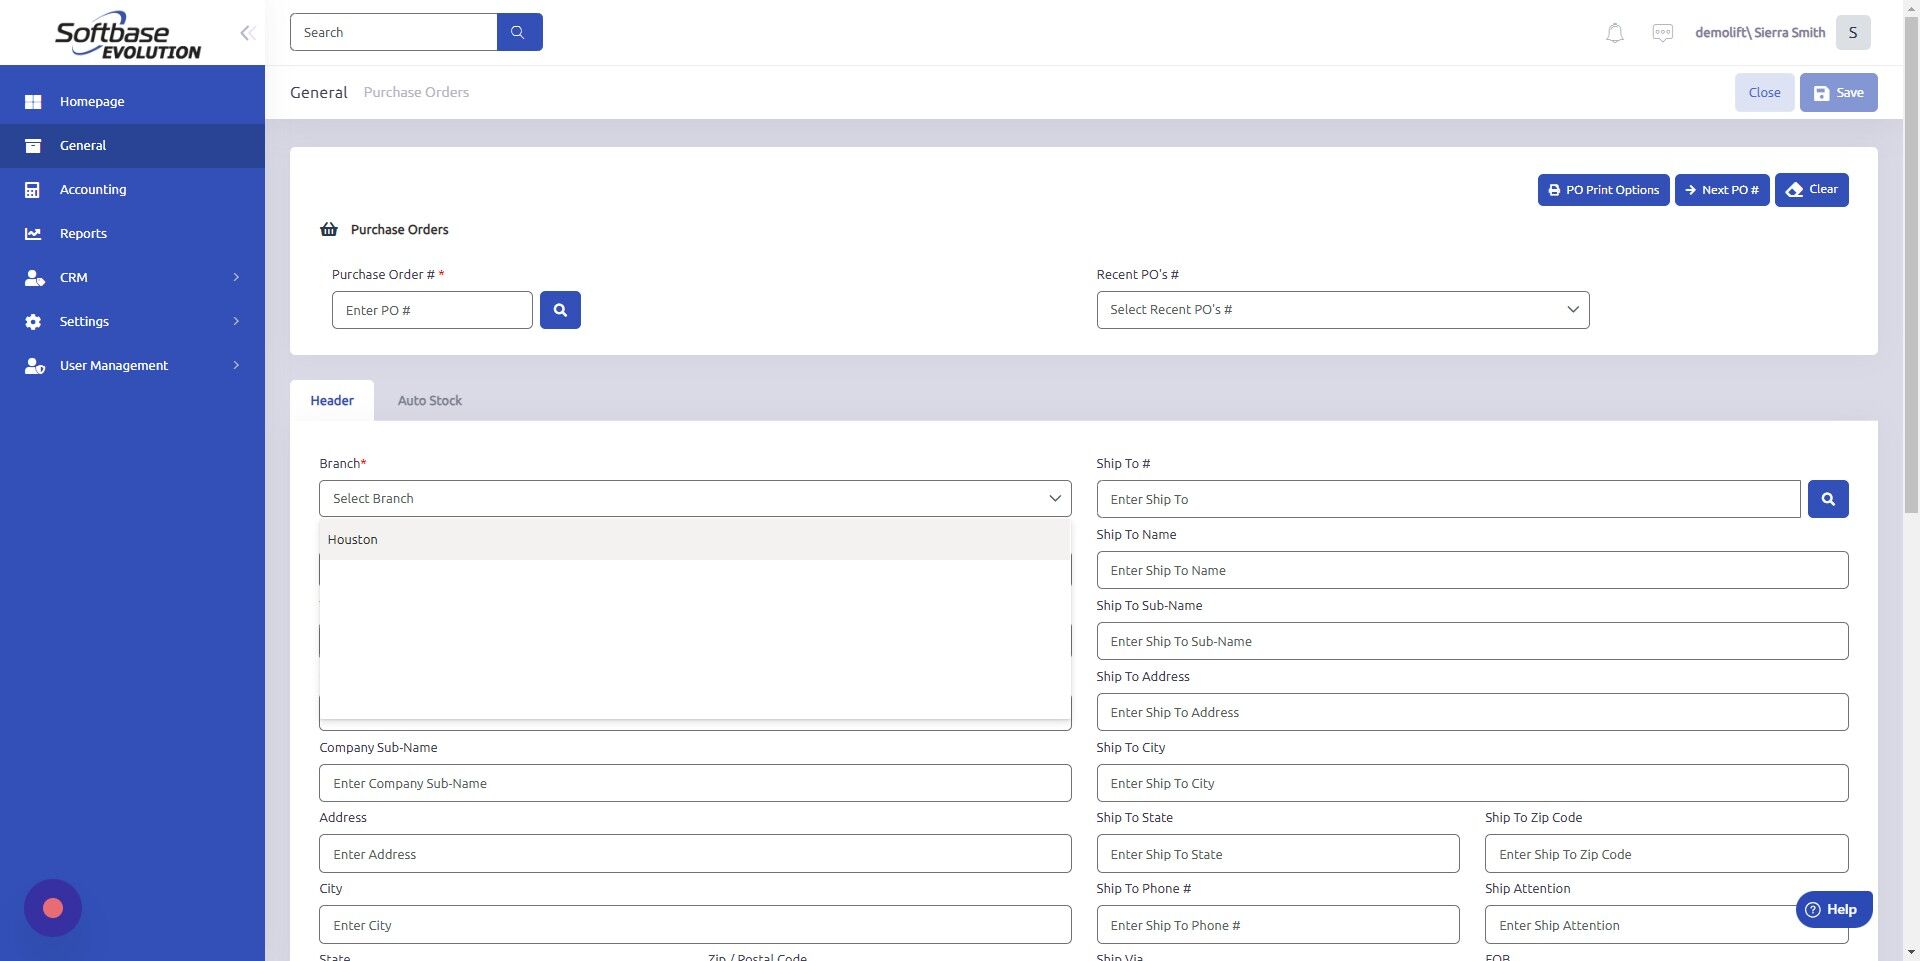Image resolution: width=1920 pixels, height=961 pixels.
Task: Click the Clear button
Action: point(1811,190)
